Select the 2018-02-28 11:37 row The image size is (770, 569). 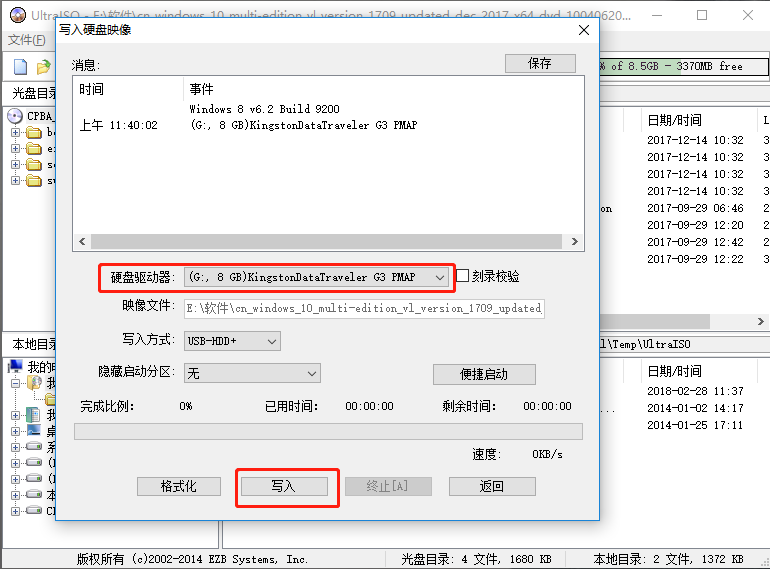[695, 391]
